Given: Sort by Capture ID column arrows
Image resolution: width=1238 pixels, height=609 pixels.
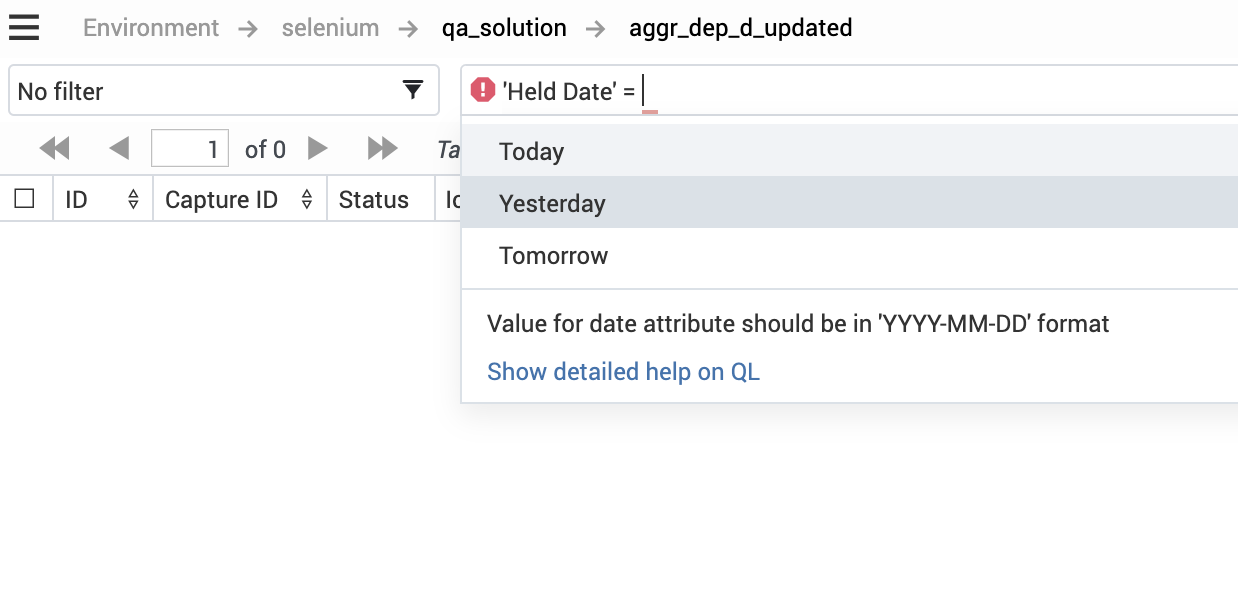Looking at the screenshot, I should click(x=307, y=200).
